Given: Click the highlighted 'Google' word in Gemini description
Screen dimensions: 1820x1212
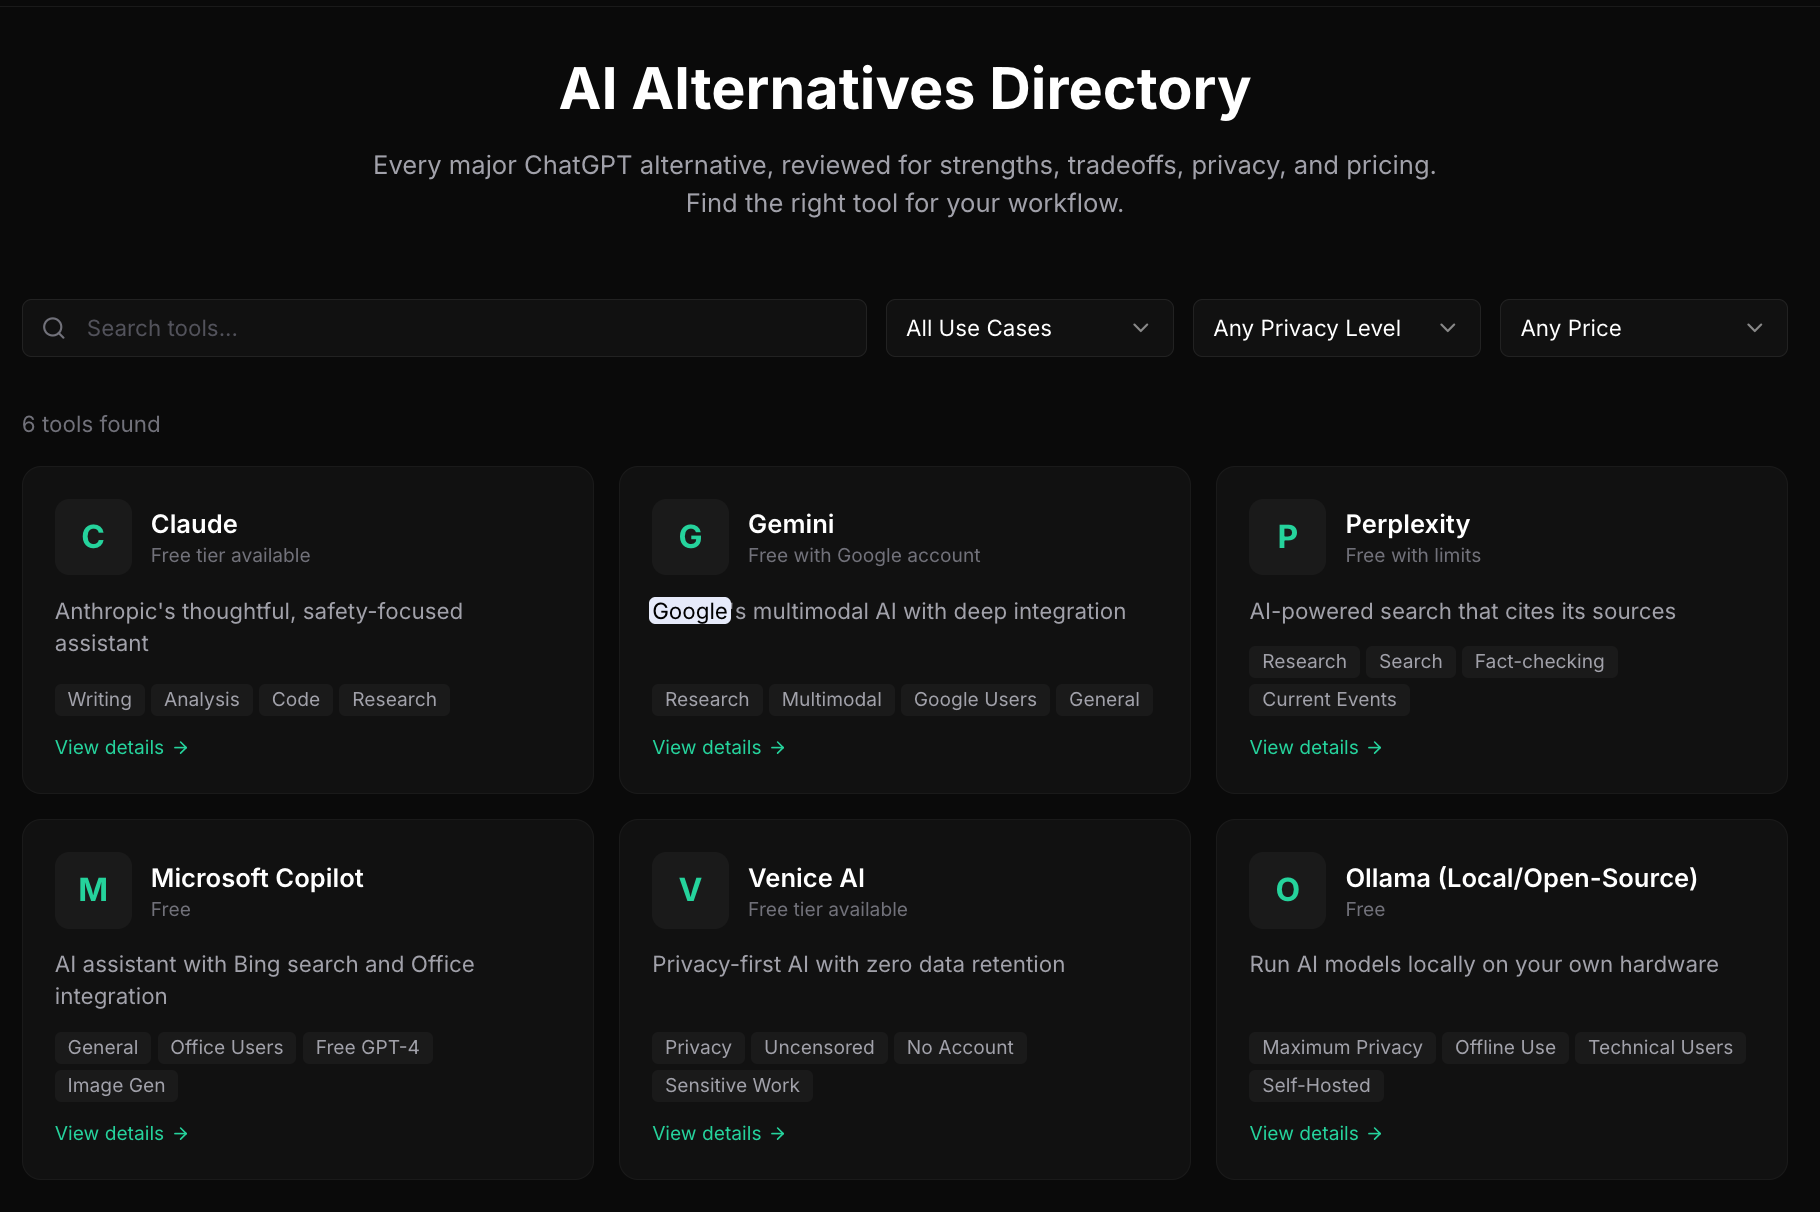Looking at the screenshot, I should [690, 611].
